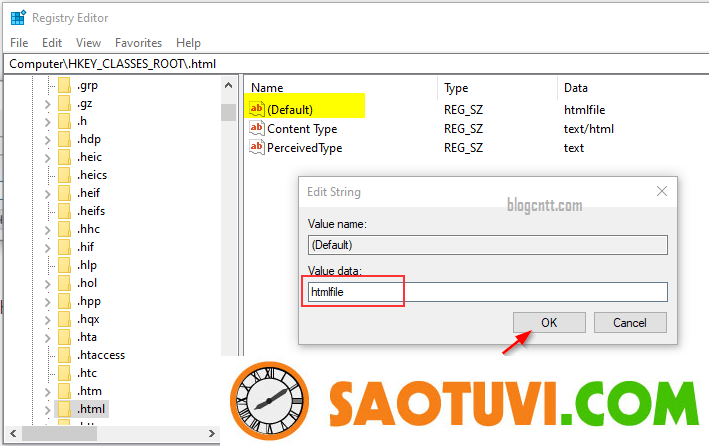Expand the .gz key
Image resolution: width=709 pixels, height=446 pixels.
pos(47,104)
